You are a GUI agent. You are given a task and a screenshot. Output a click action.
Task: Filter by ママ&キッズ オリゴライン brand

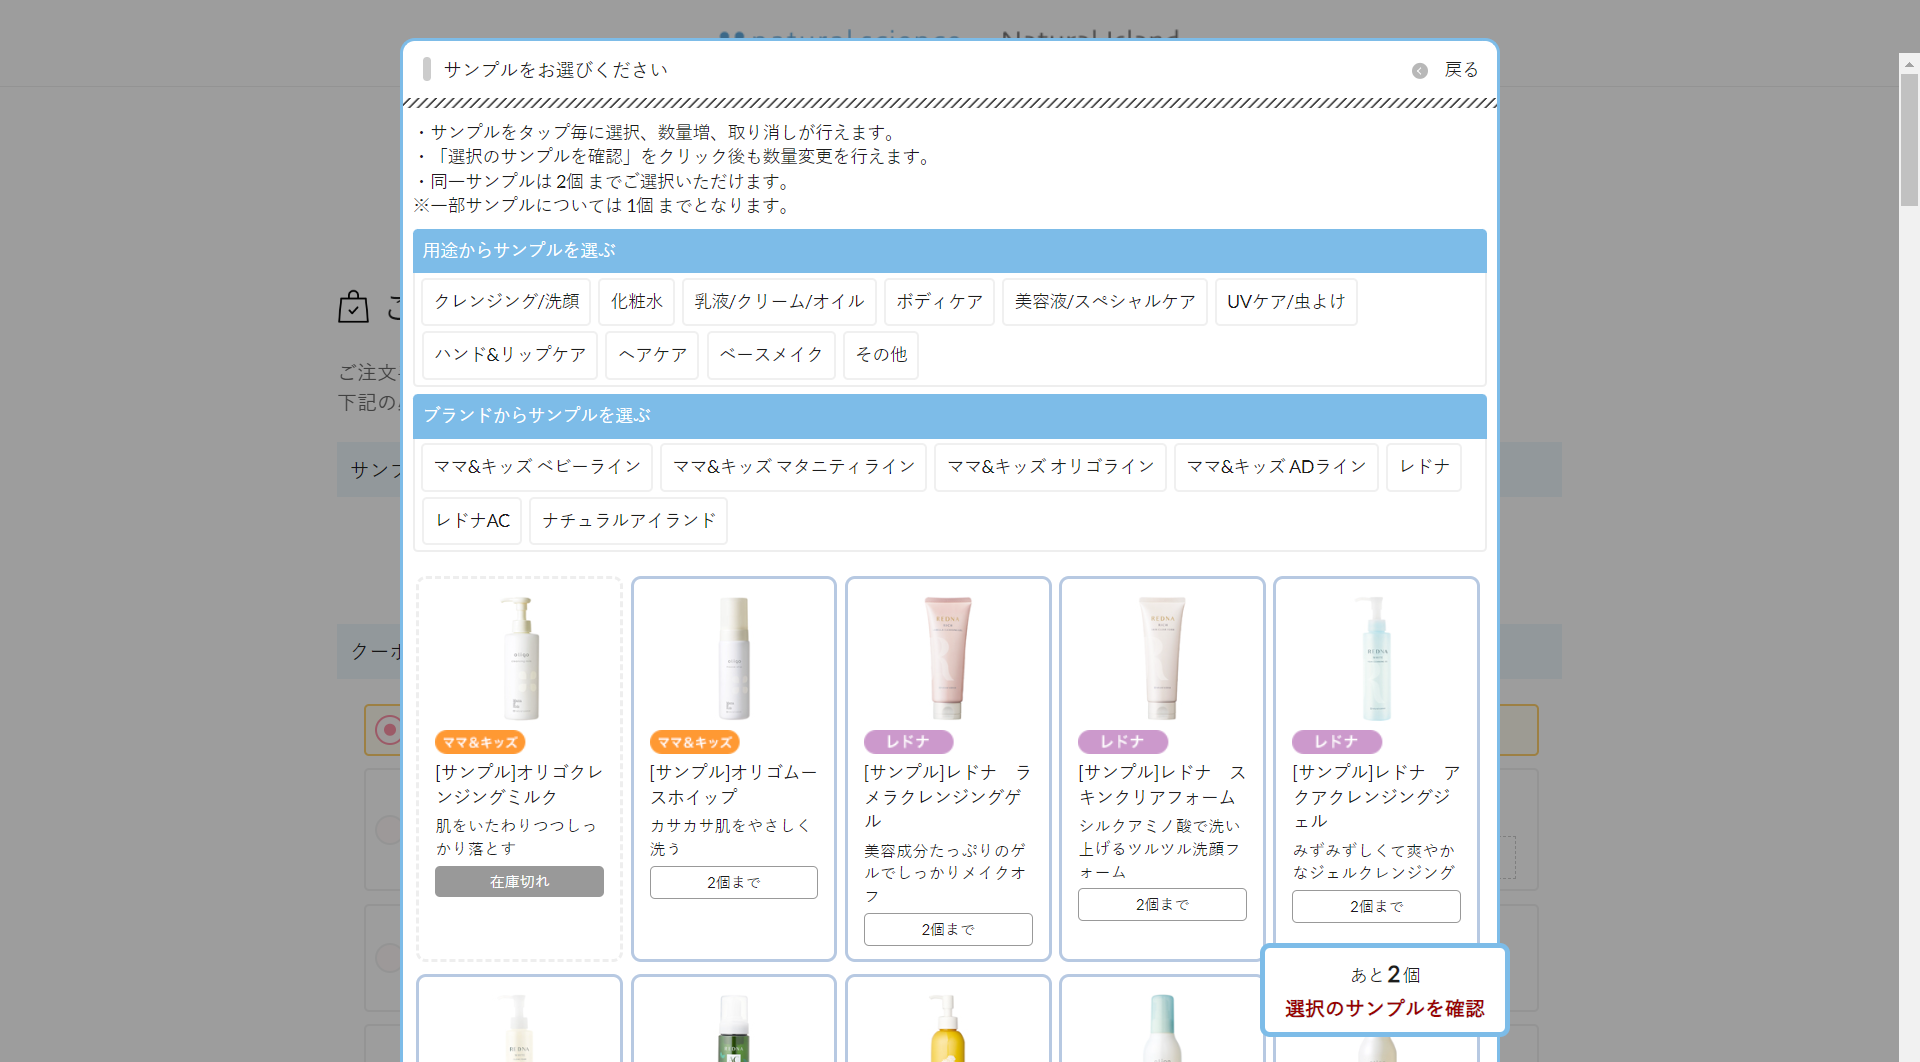[1050, 467]
